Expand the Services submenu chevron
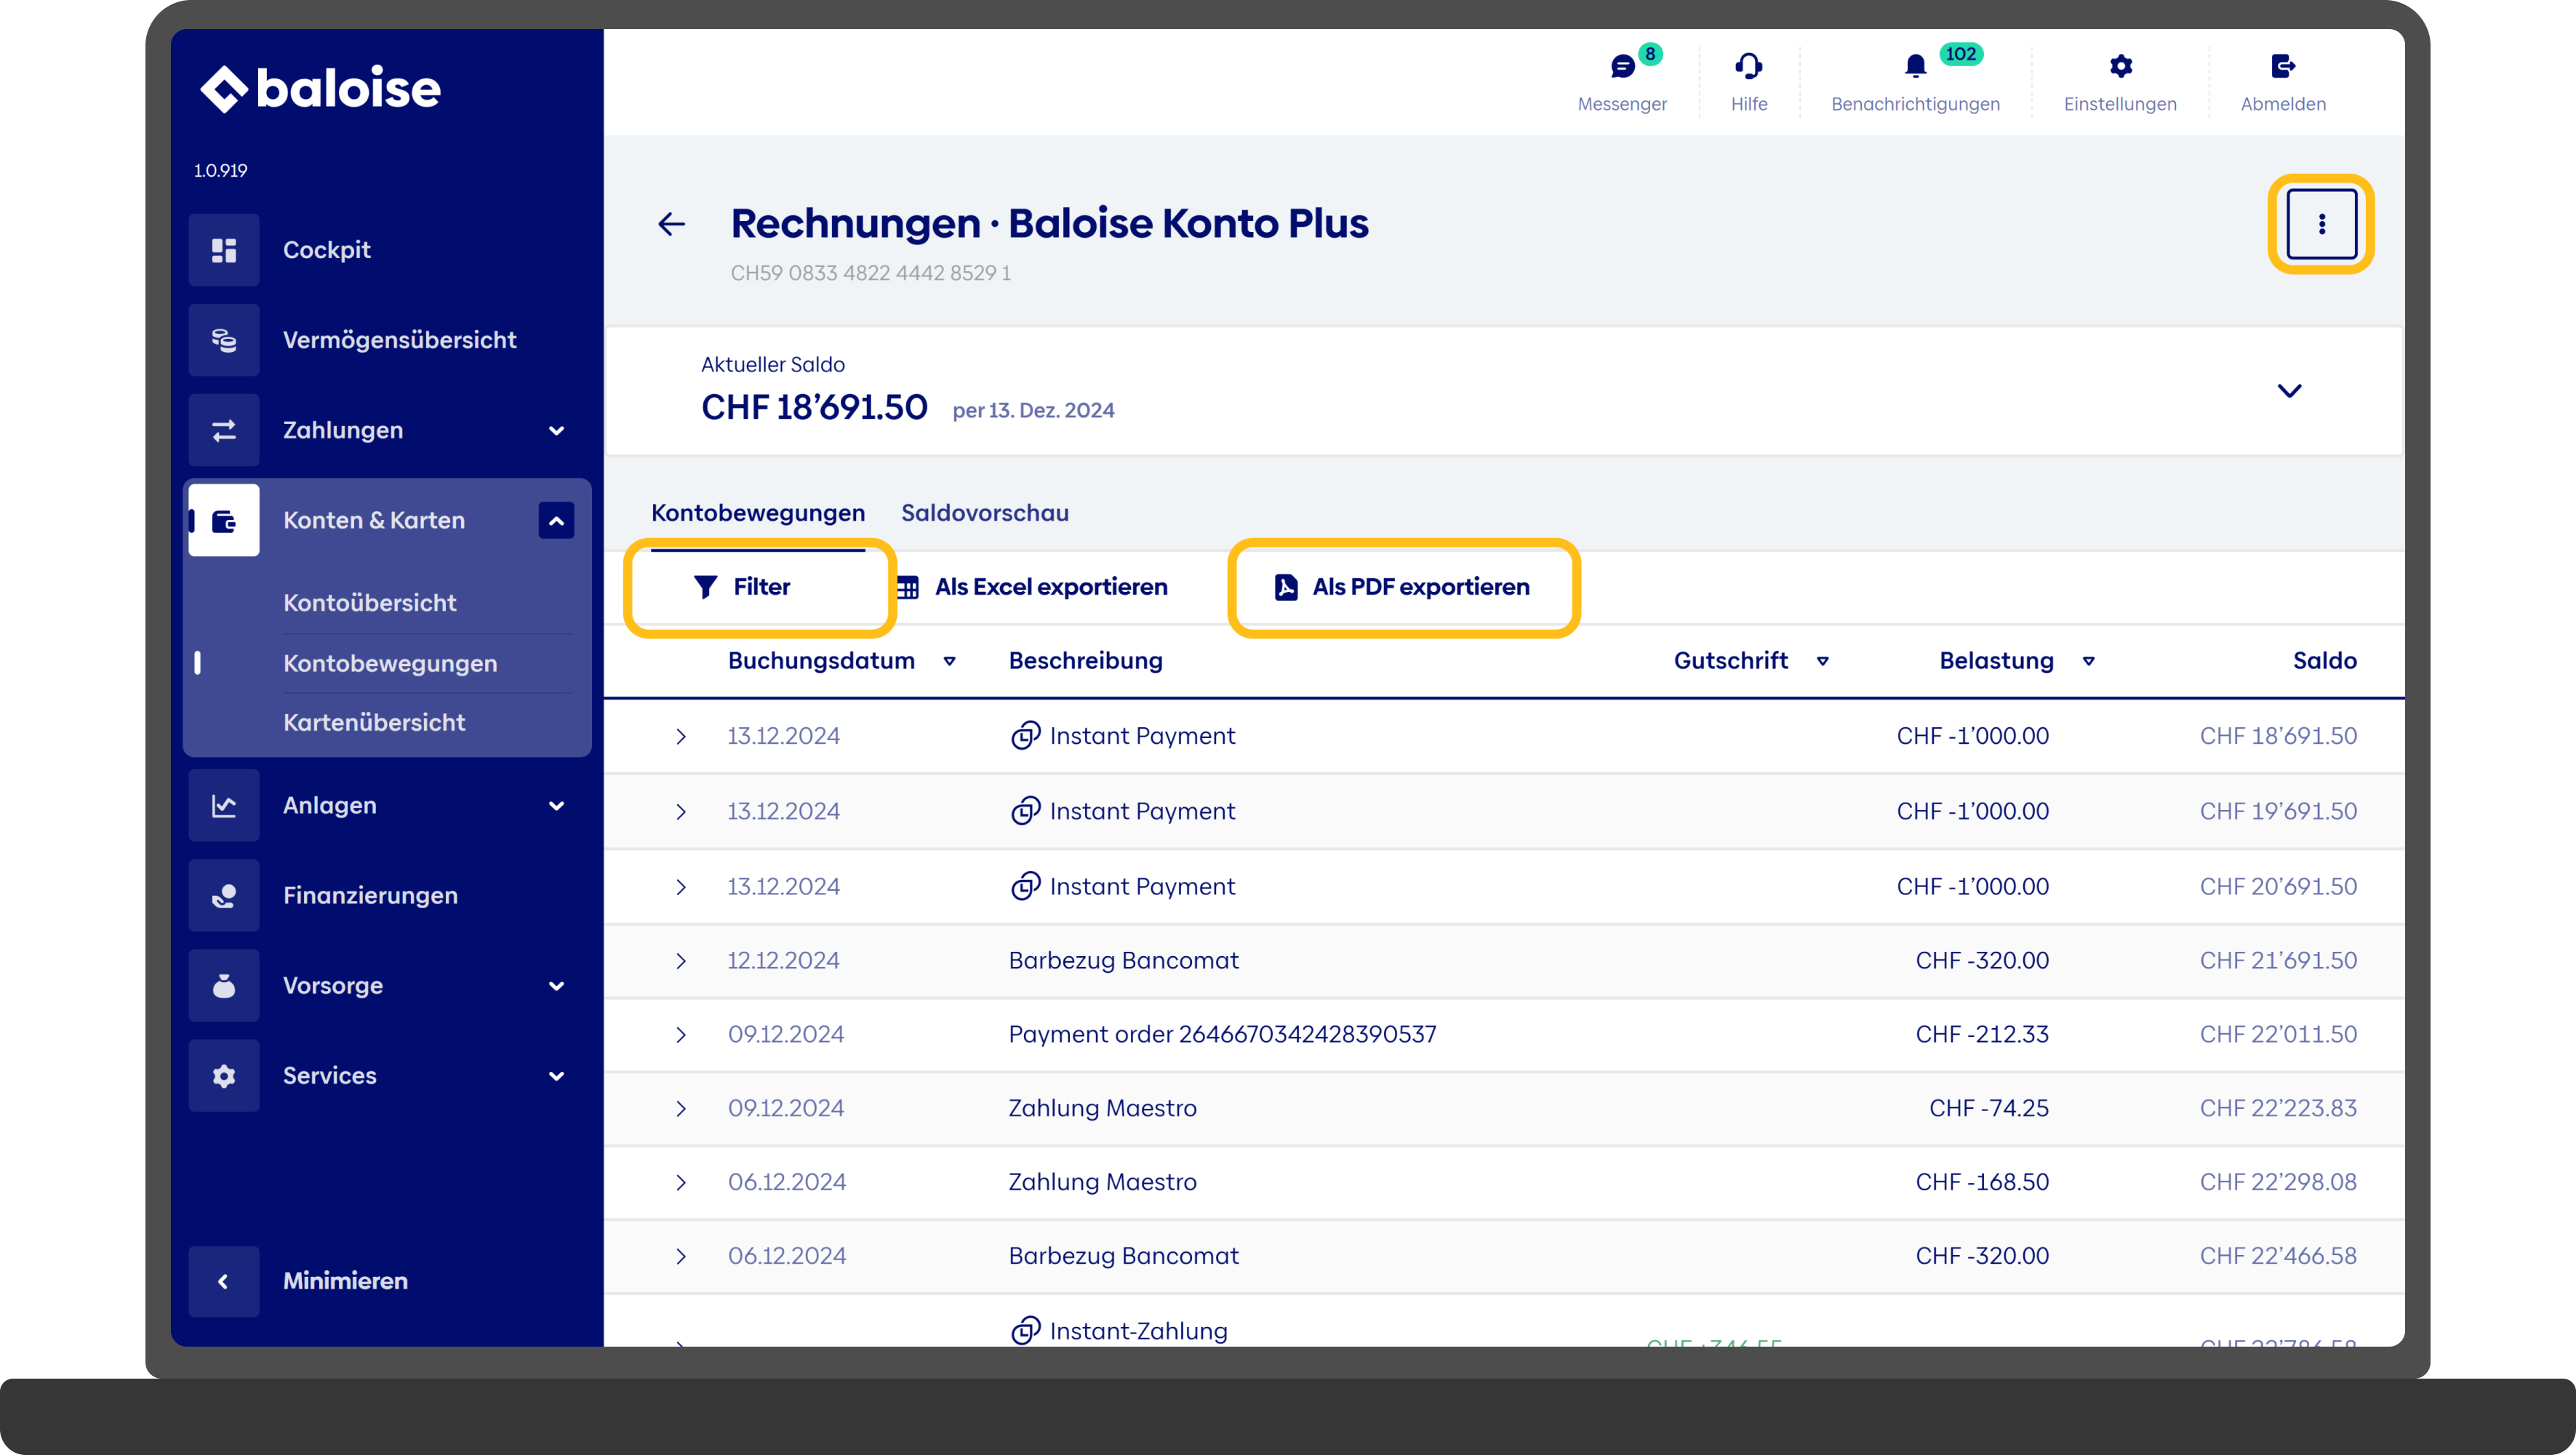The image size is (2576, 1455). 556,1076
